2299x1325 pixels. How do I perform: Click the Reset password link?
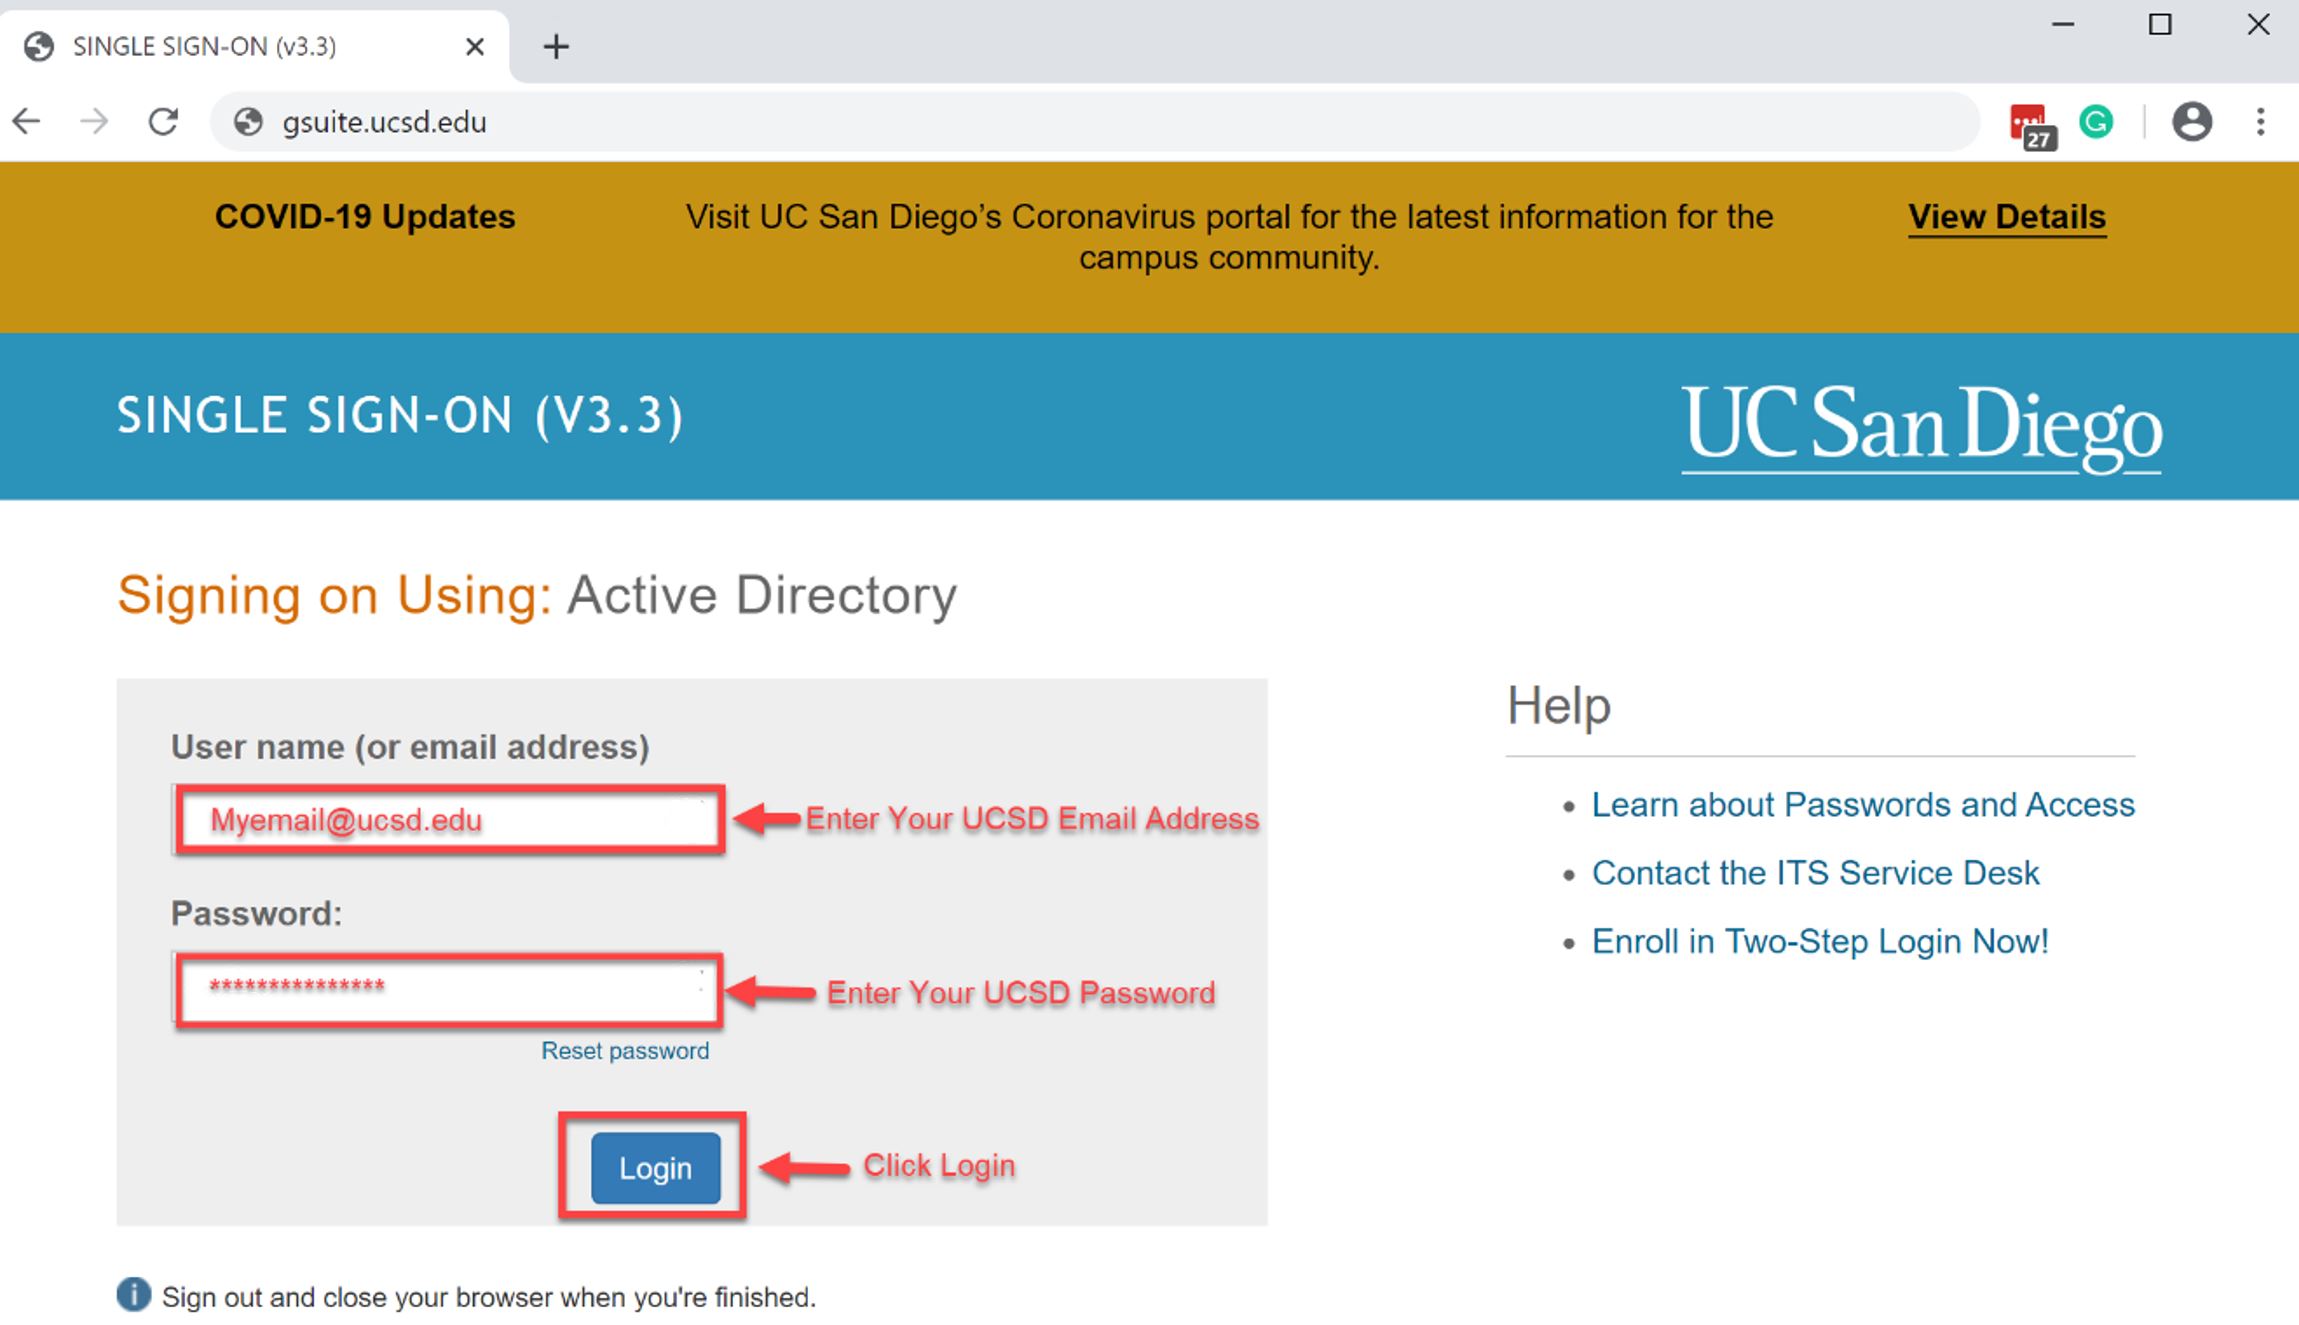624,1050
